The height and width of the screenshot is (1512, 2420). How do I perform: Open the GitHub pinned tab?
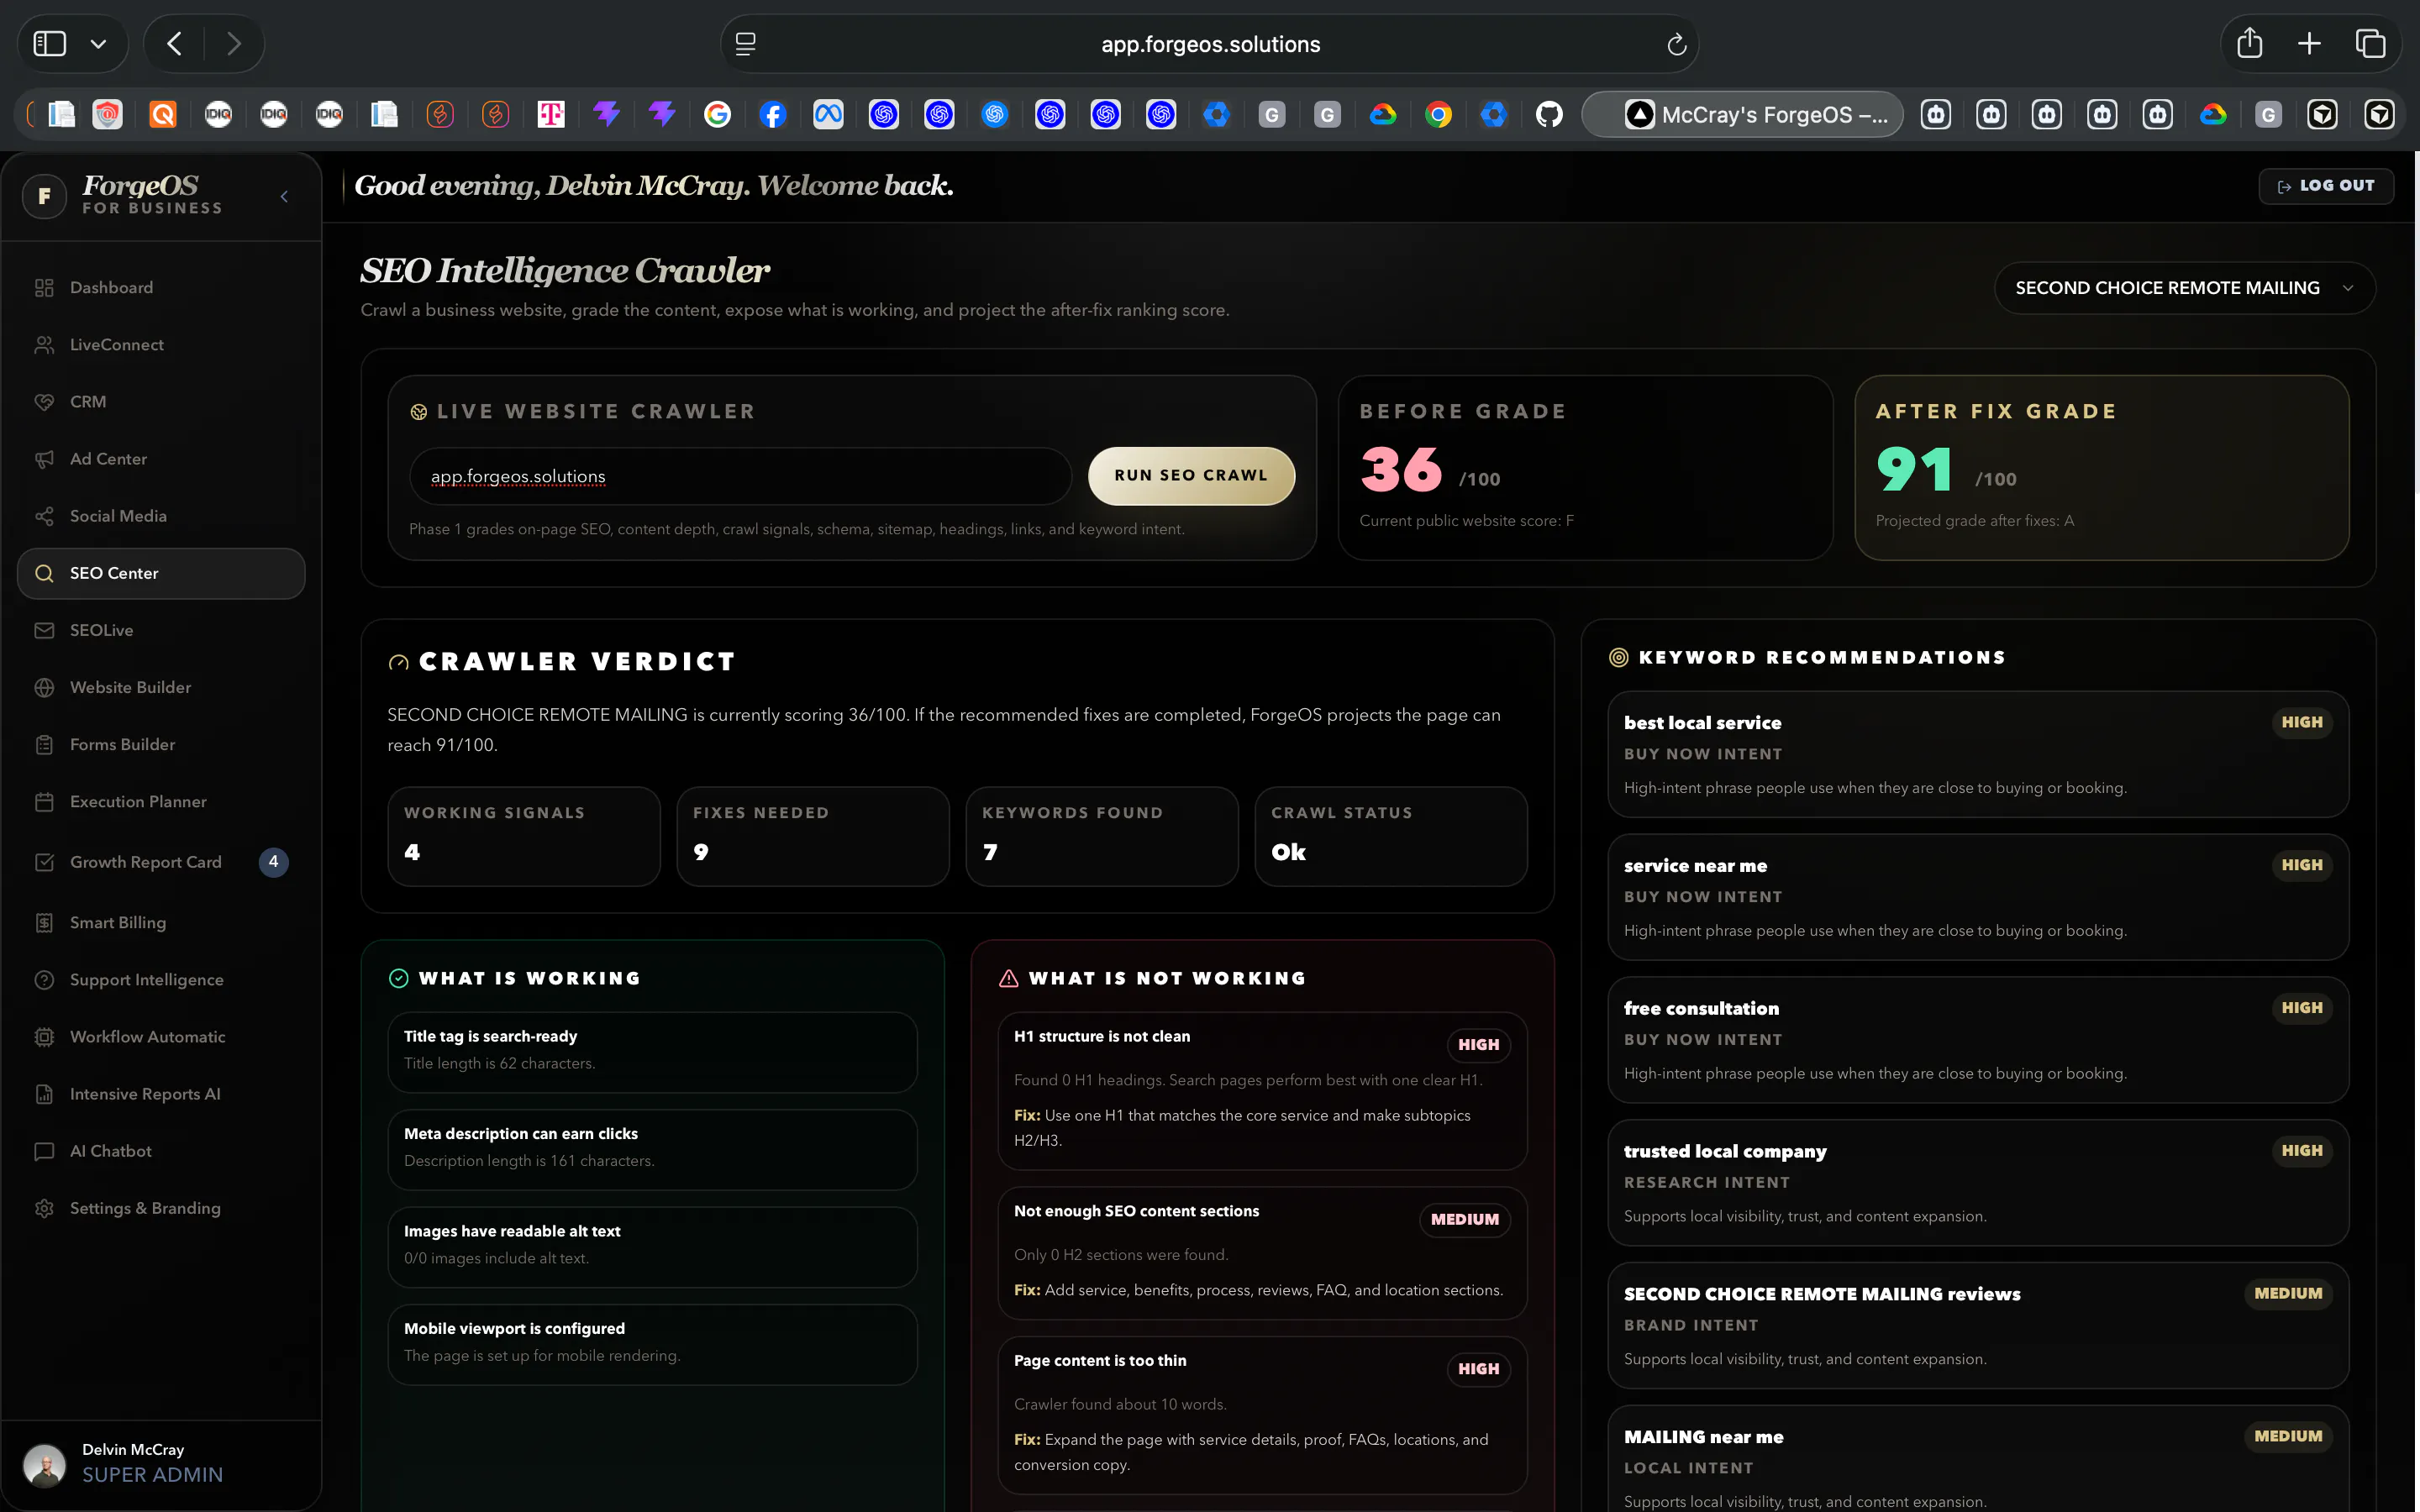(x=1549, y=115)
